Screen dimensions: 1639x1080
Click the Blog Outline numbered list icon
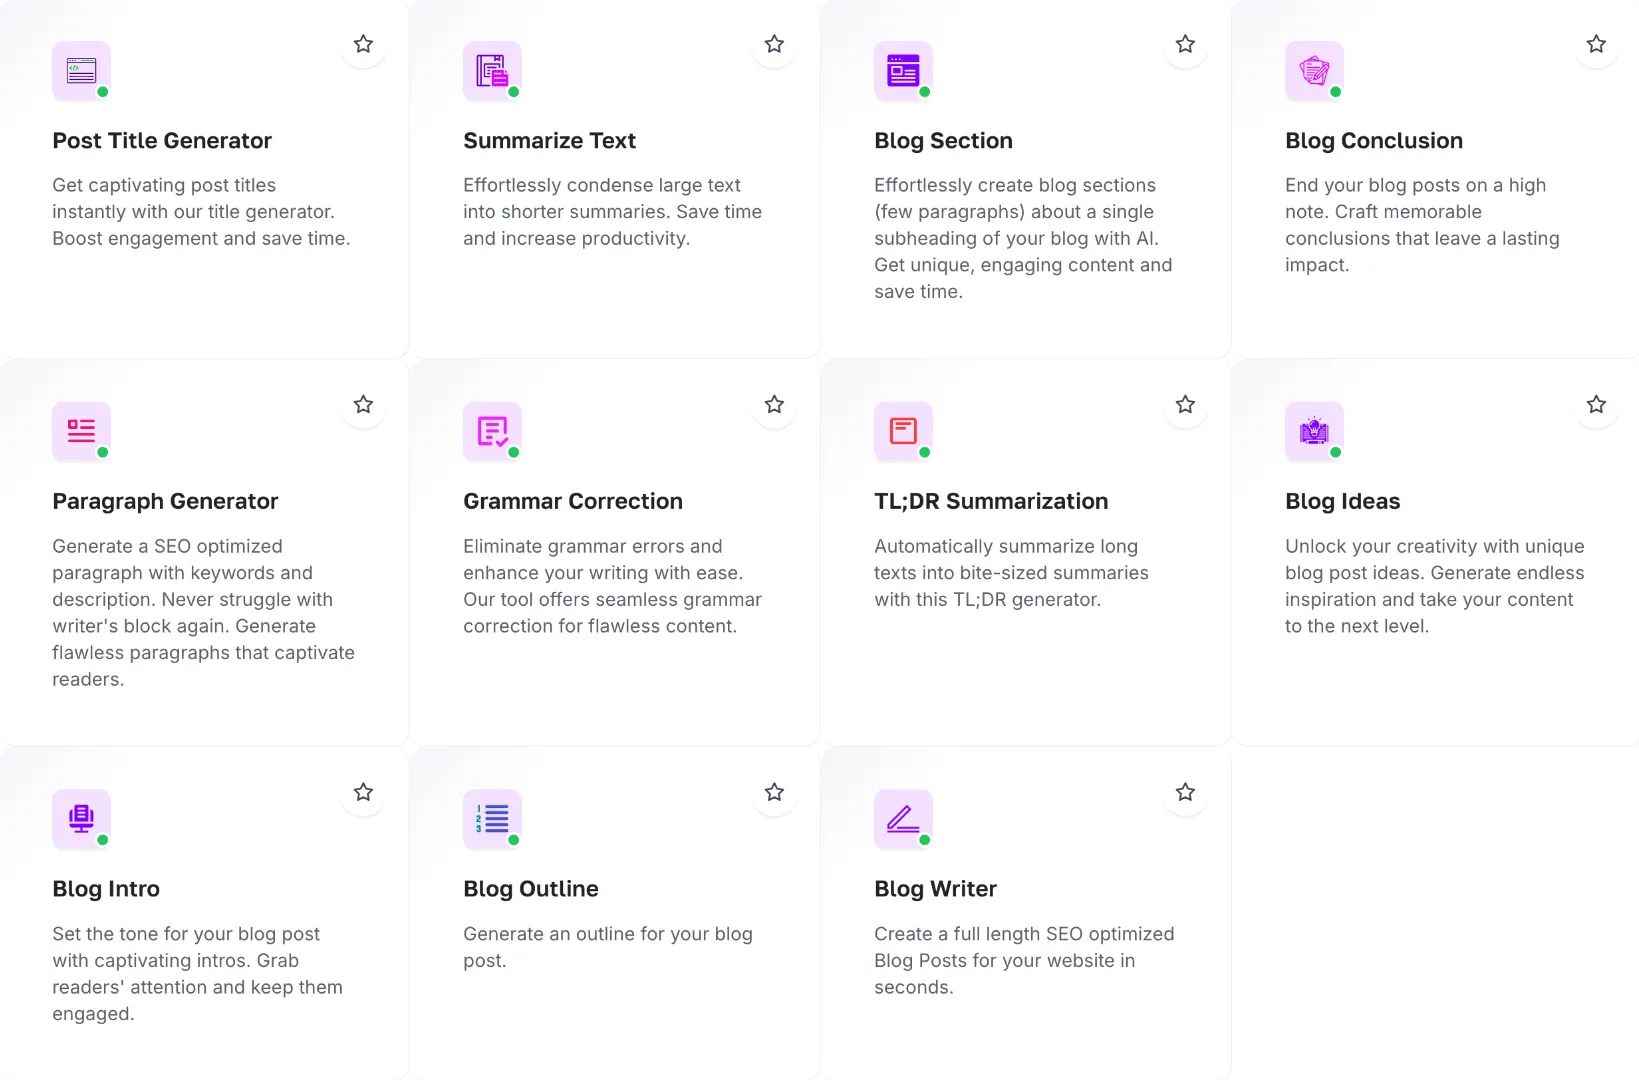[492, 819]
